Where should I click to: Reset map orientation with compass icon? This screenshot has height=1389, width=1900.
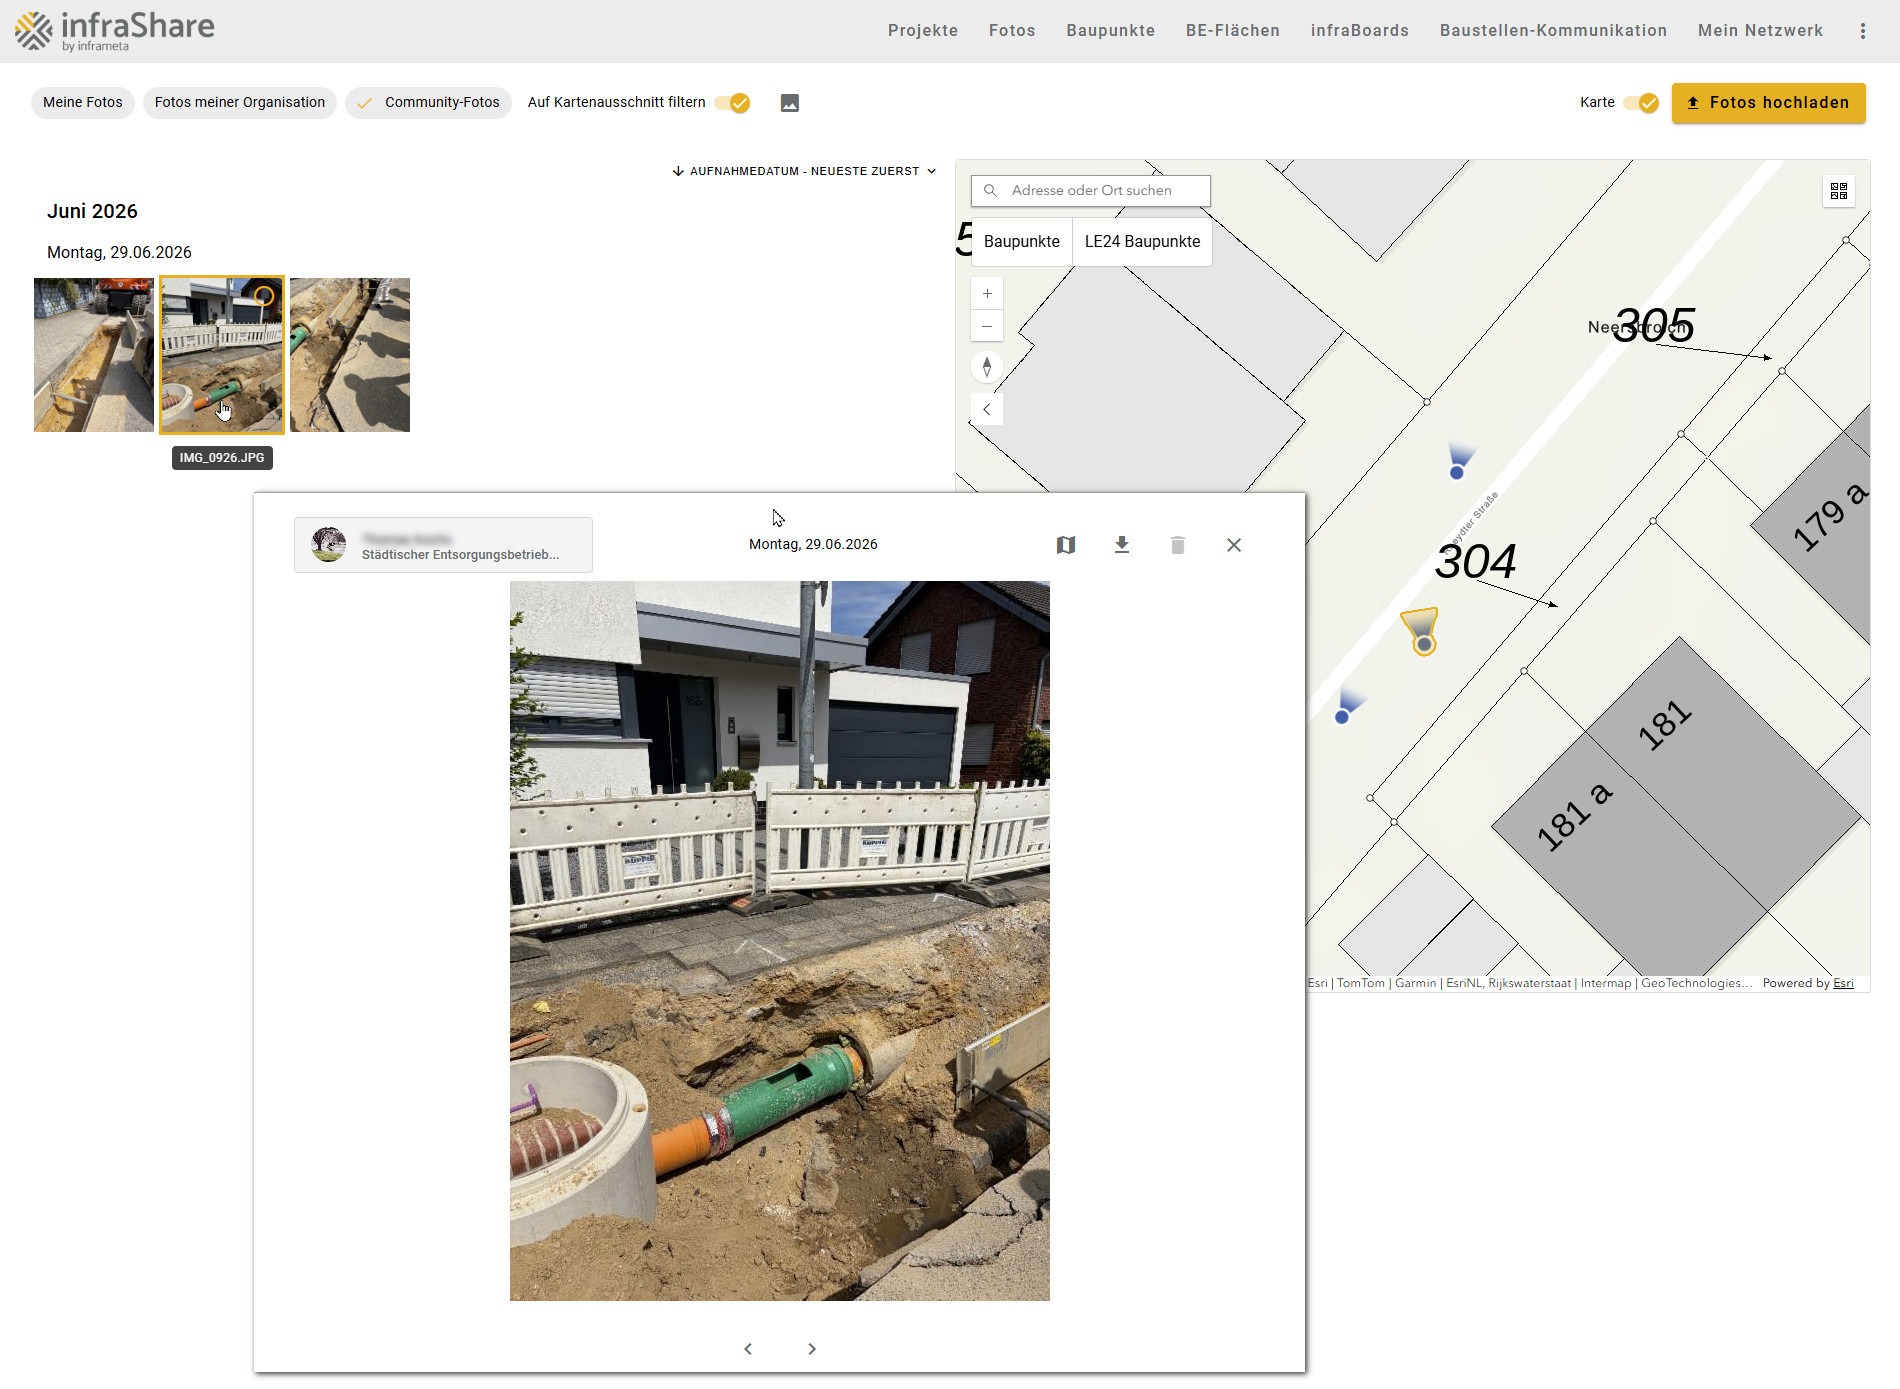pos(987,367)
